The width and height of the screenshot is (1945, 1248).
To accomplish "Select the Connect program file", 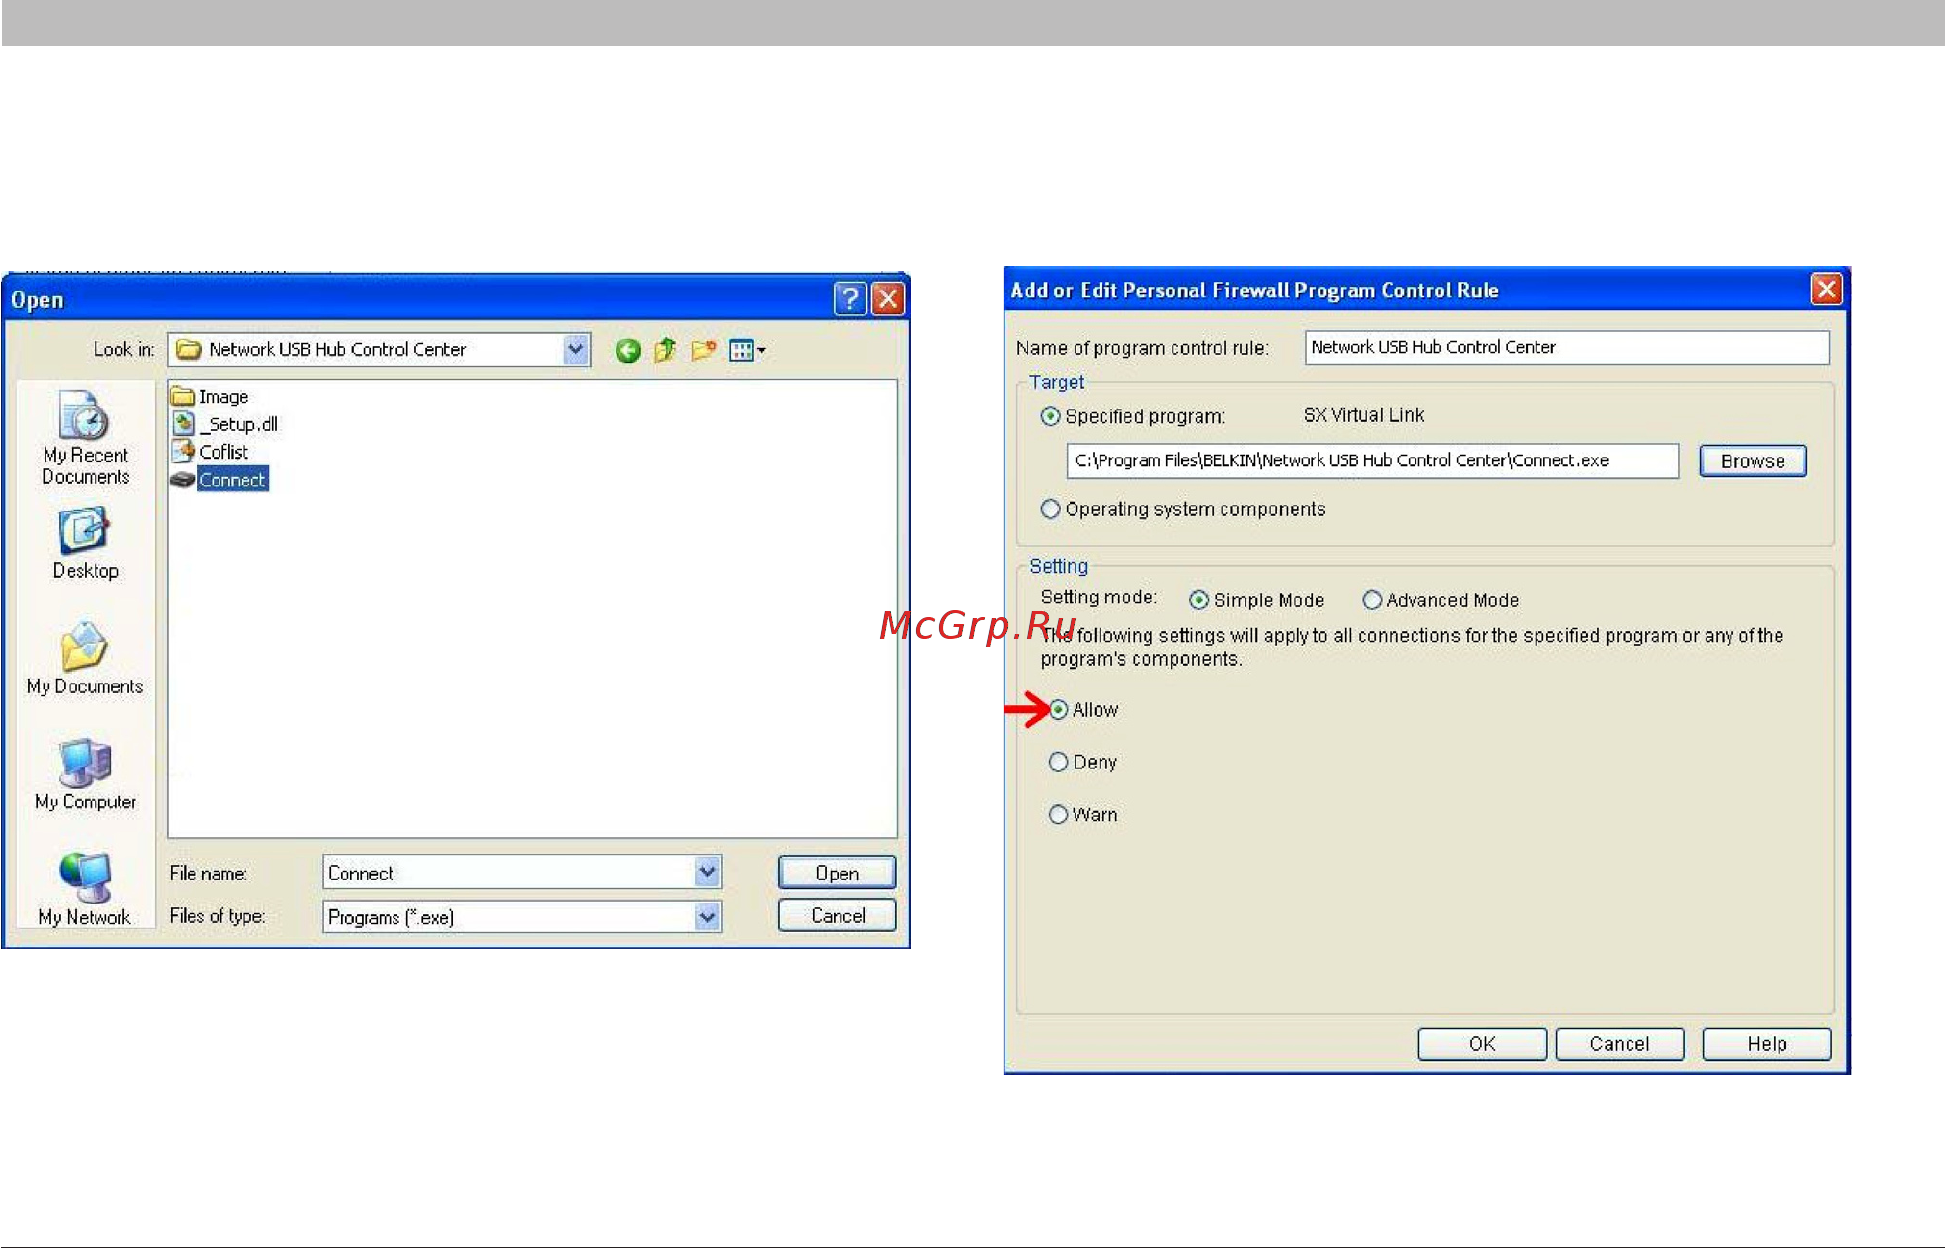I will pos(219,480).
